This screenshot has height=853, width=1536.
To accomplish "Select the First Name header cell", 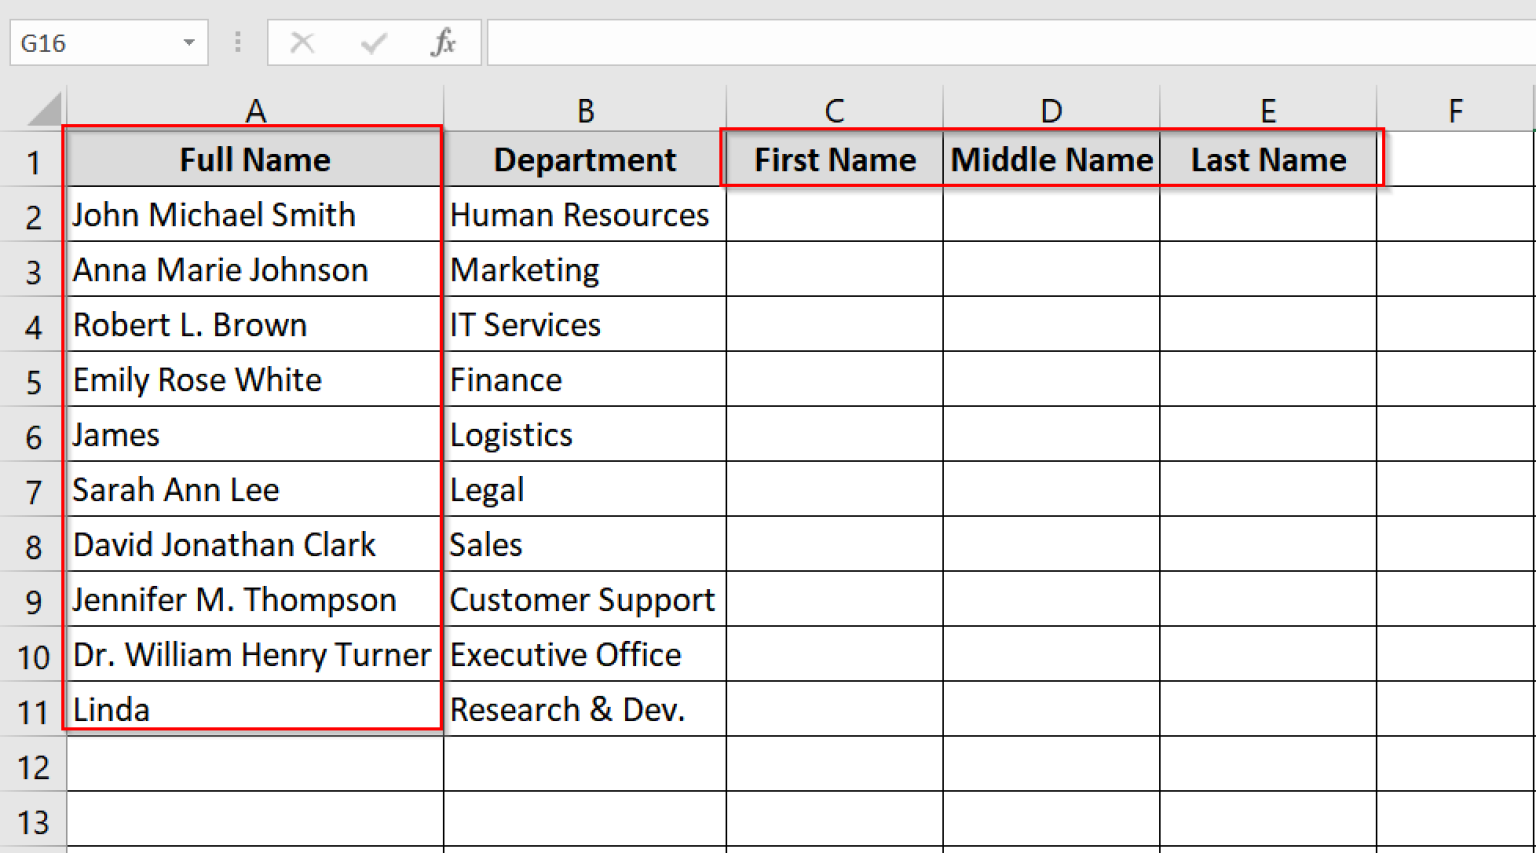I will click(x=834, y=159).
